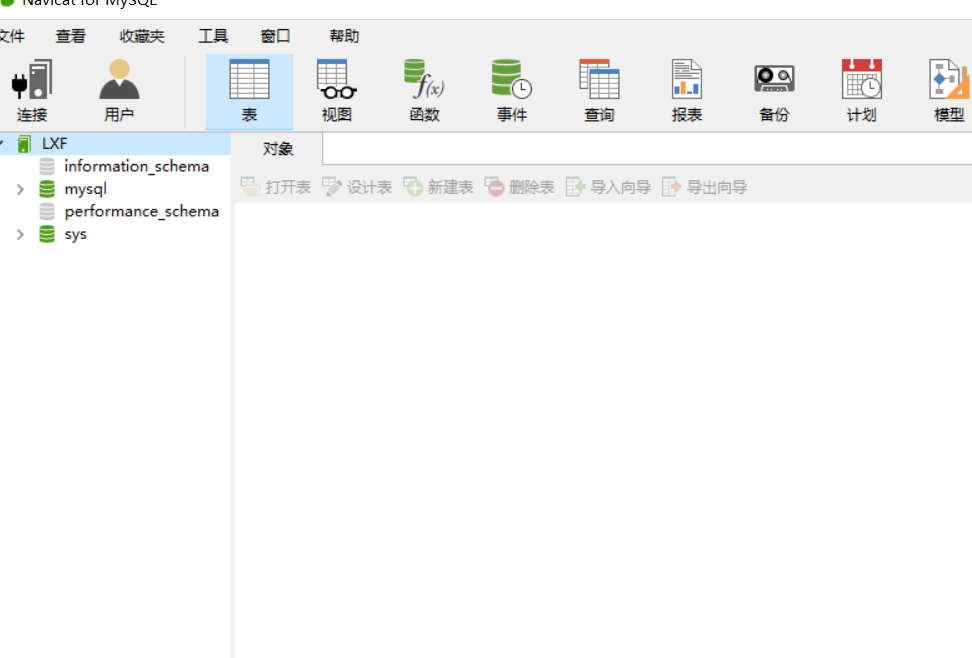972x658 pixels.
Task: Select information_schema in the tree
Action: (x=136, y=166)
